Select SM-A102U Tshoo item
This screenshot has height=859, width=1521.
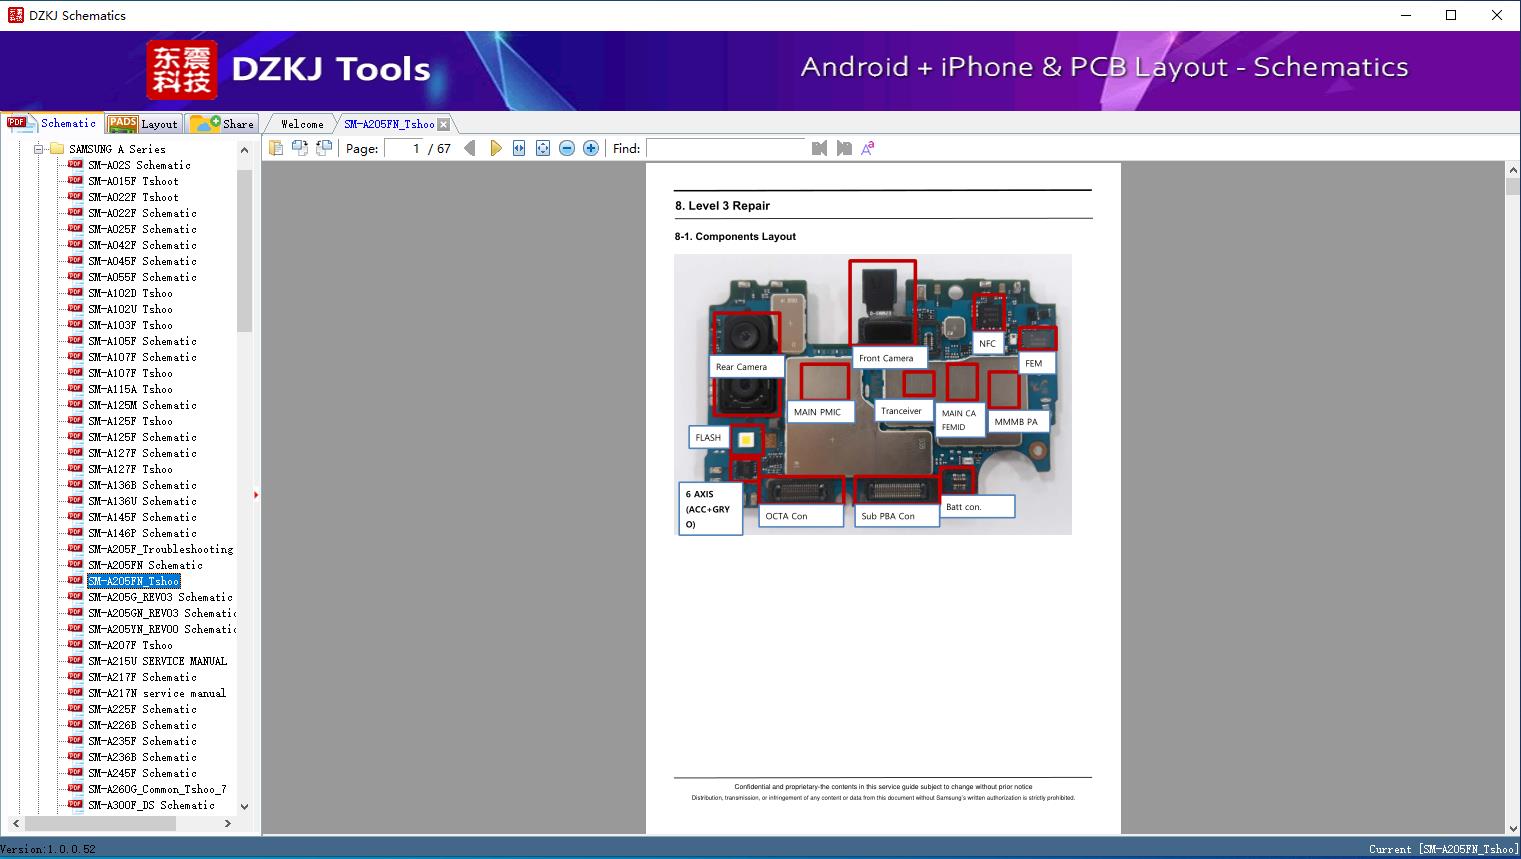click(130, 309)
